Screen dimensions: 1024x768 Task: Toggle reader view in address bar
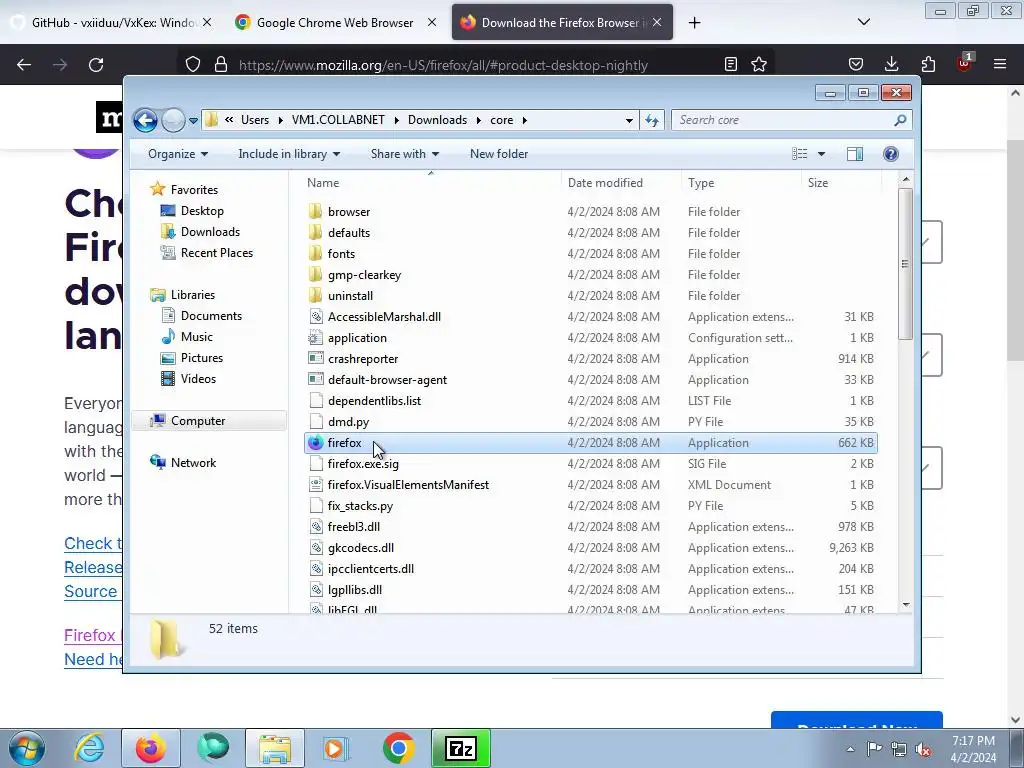coord(731,64)
